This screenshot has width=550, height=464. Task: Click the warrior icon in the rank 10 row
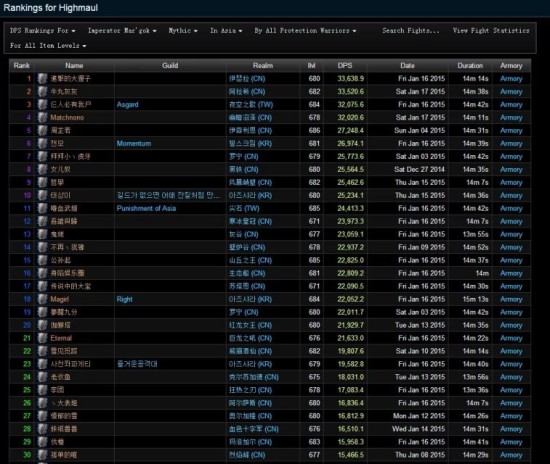(42, 195)
